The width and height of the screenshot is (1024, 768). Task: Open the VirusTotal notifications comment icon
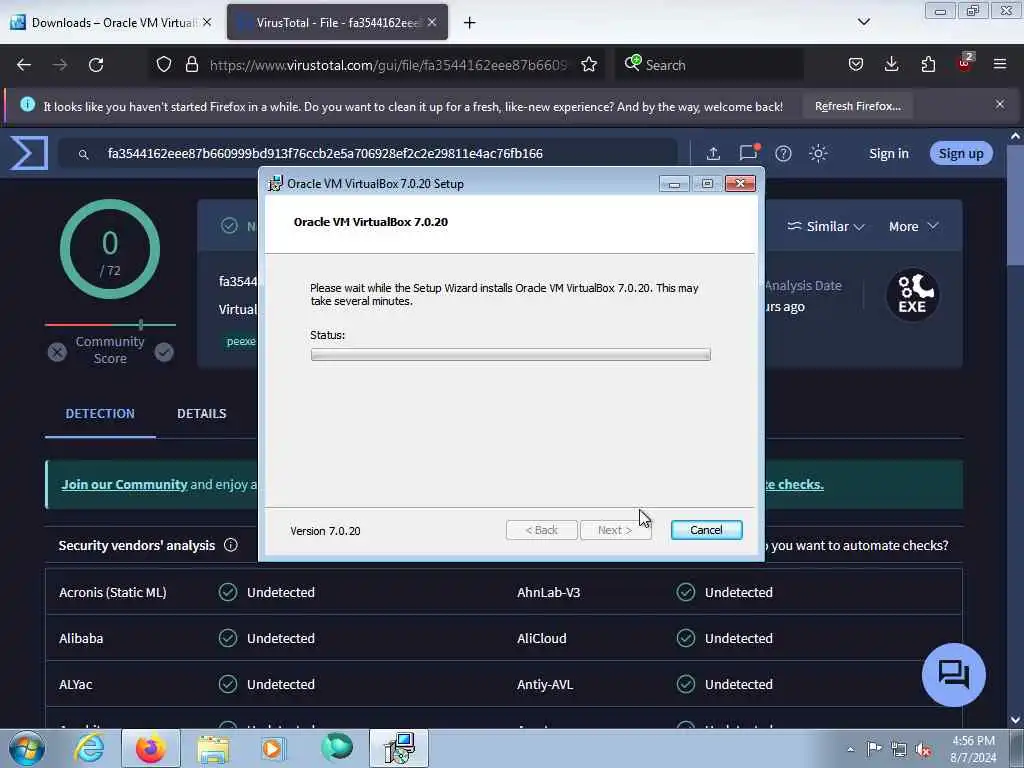coord(748,152)
